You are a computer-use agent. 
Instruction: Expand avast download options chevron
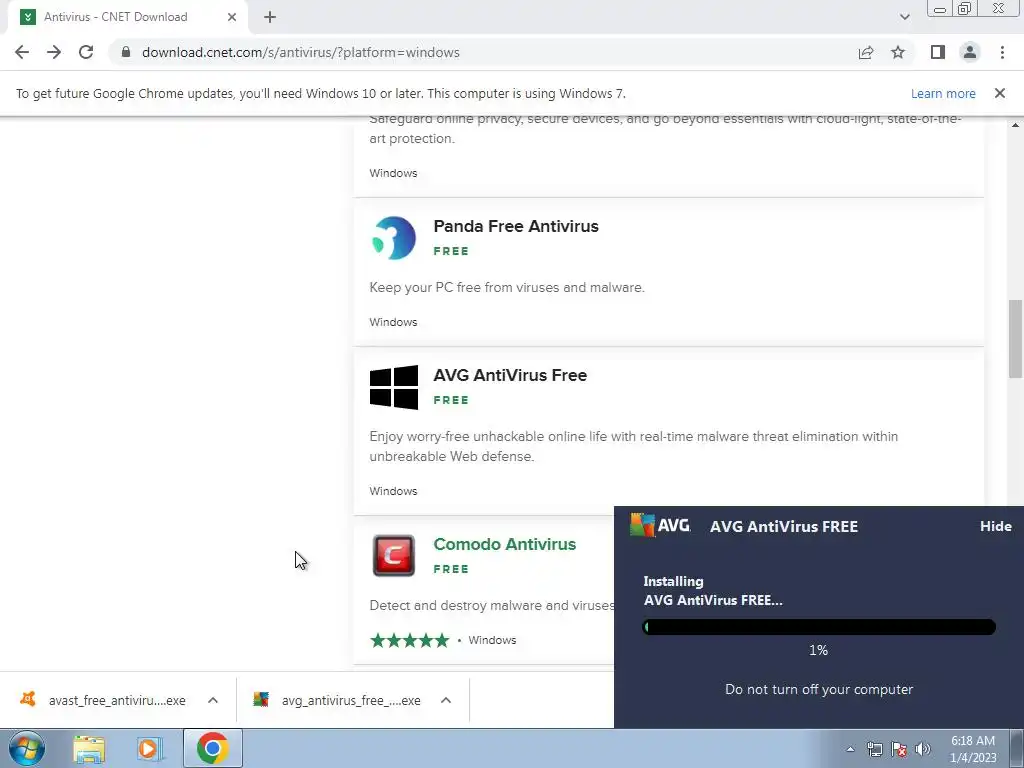pos(213,700)
